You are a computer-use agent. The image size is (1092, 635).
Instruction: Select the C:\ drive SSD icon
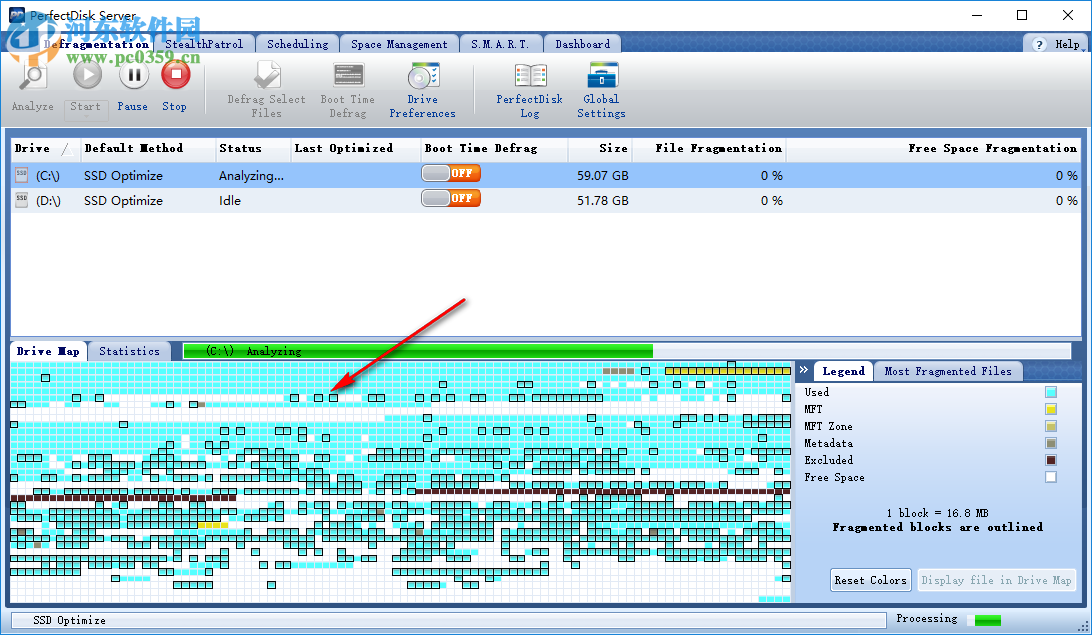22,175
